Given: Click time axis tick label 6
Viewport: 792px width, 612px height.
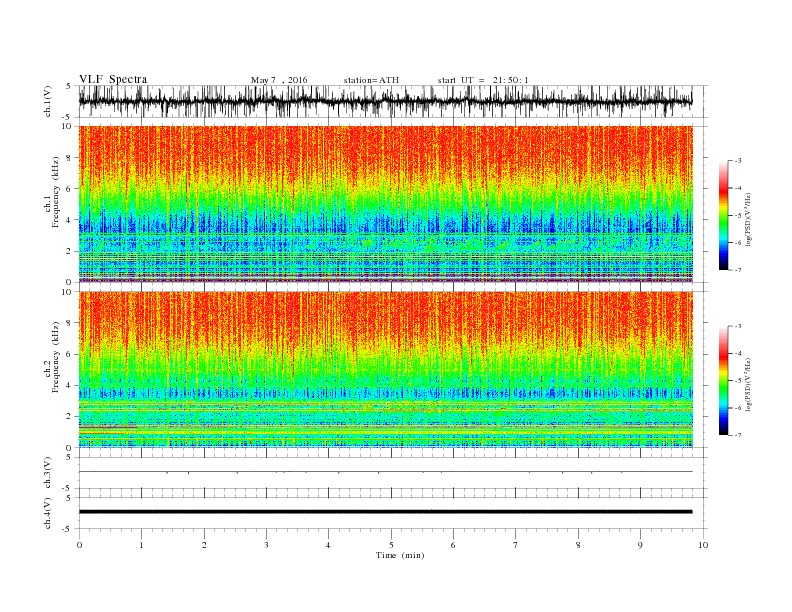Looking at the screenshot, I should click(x=453, y=545).
